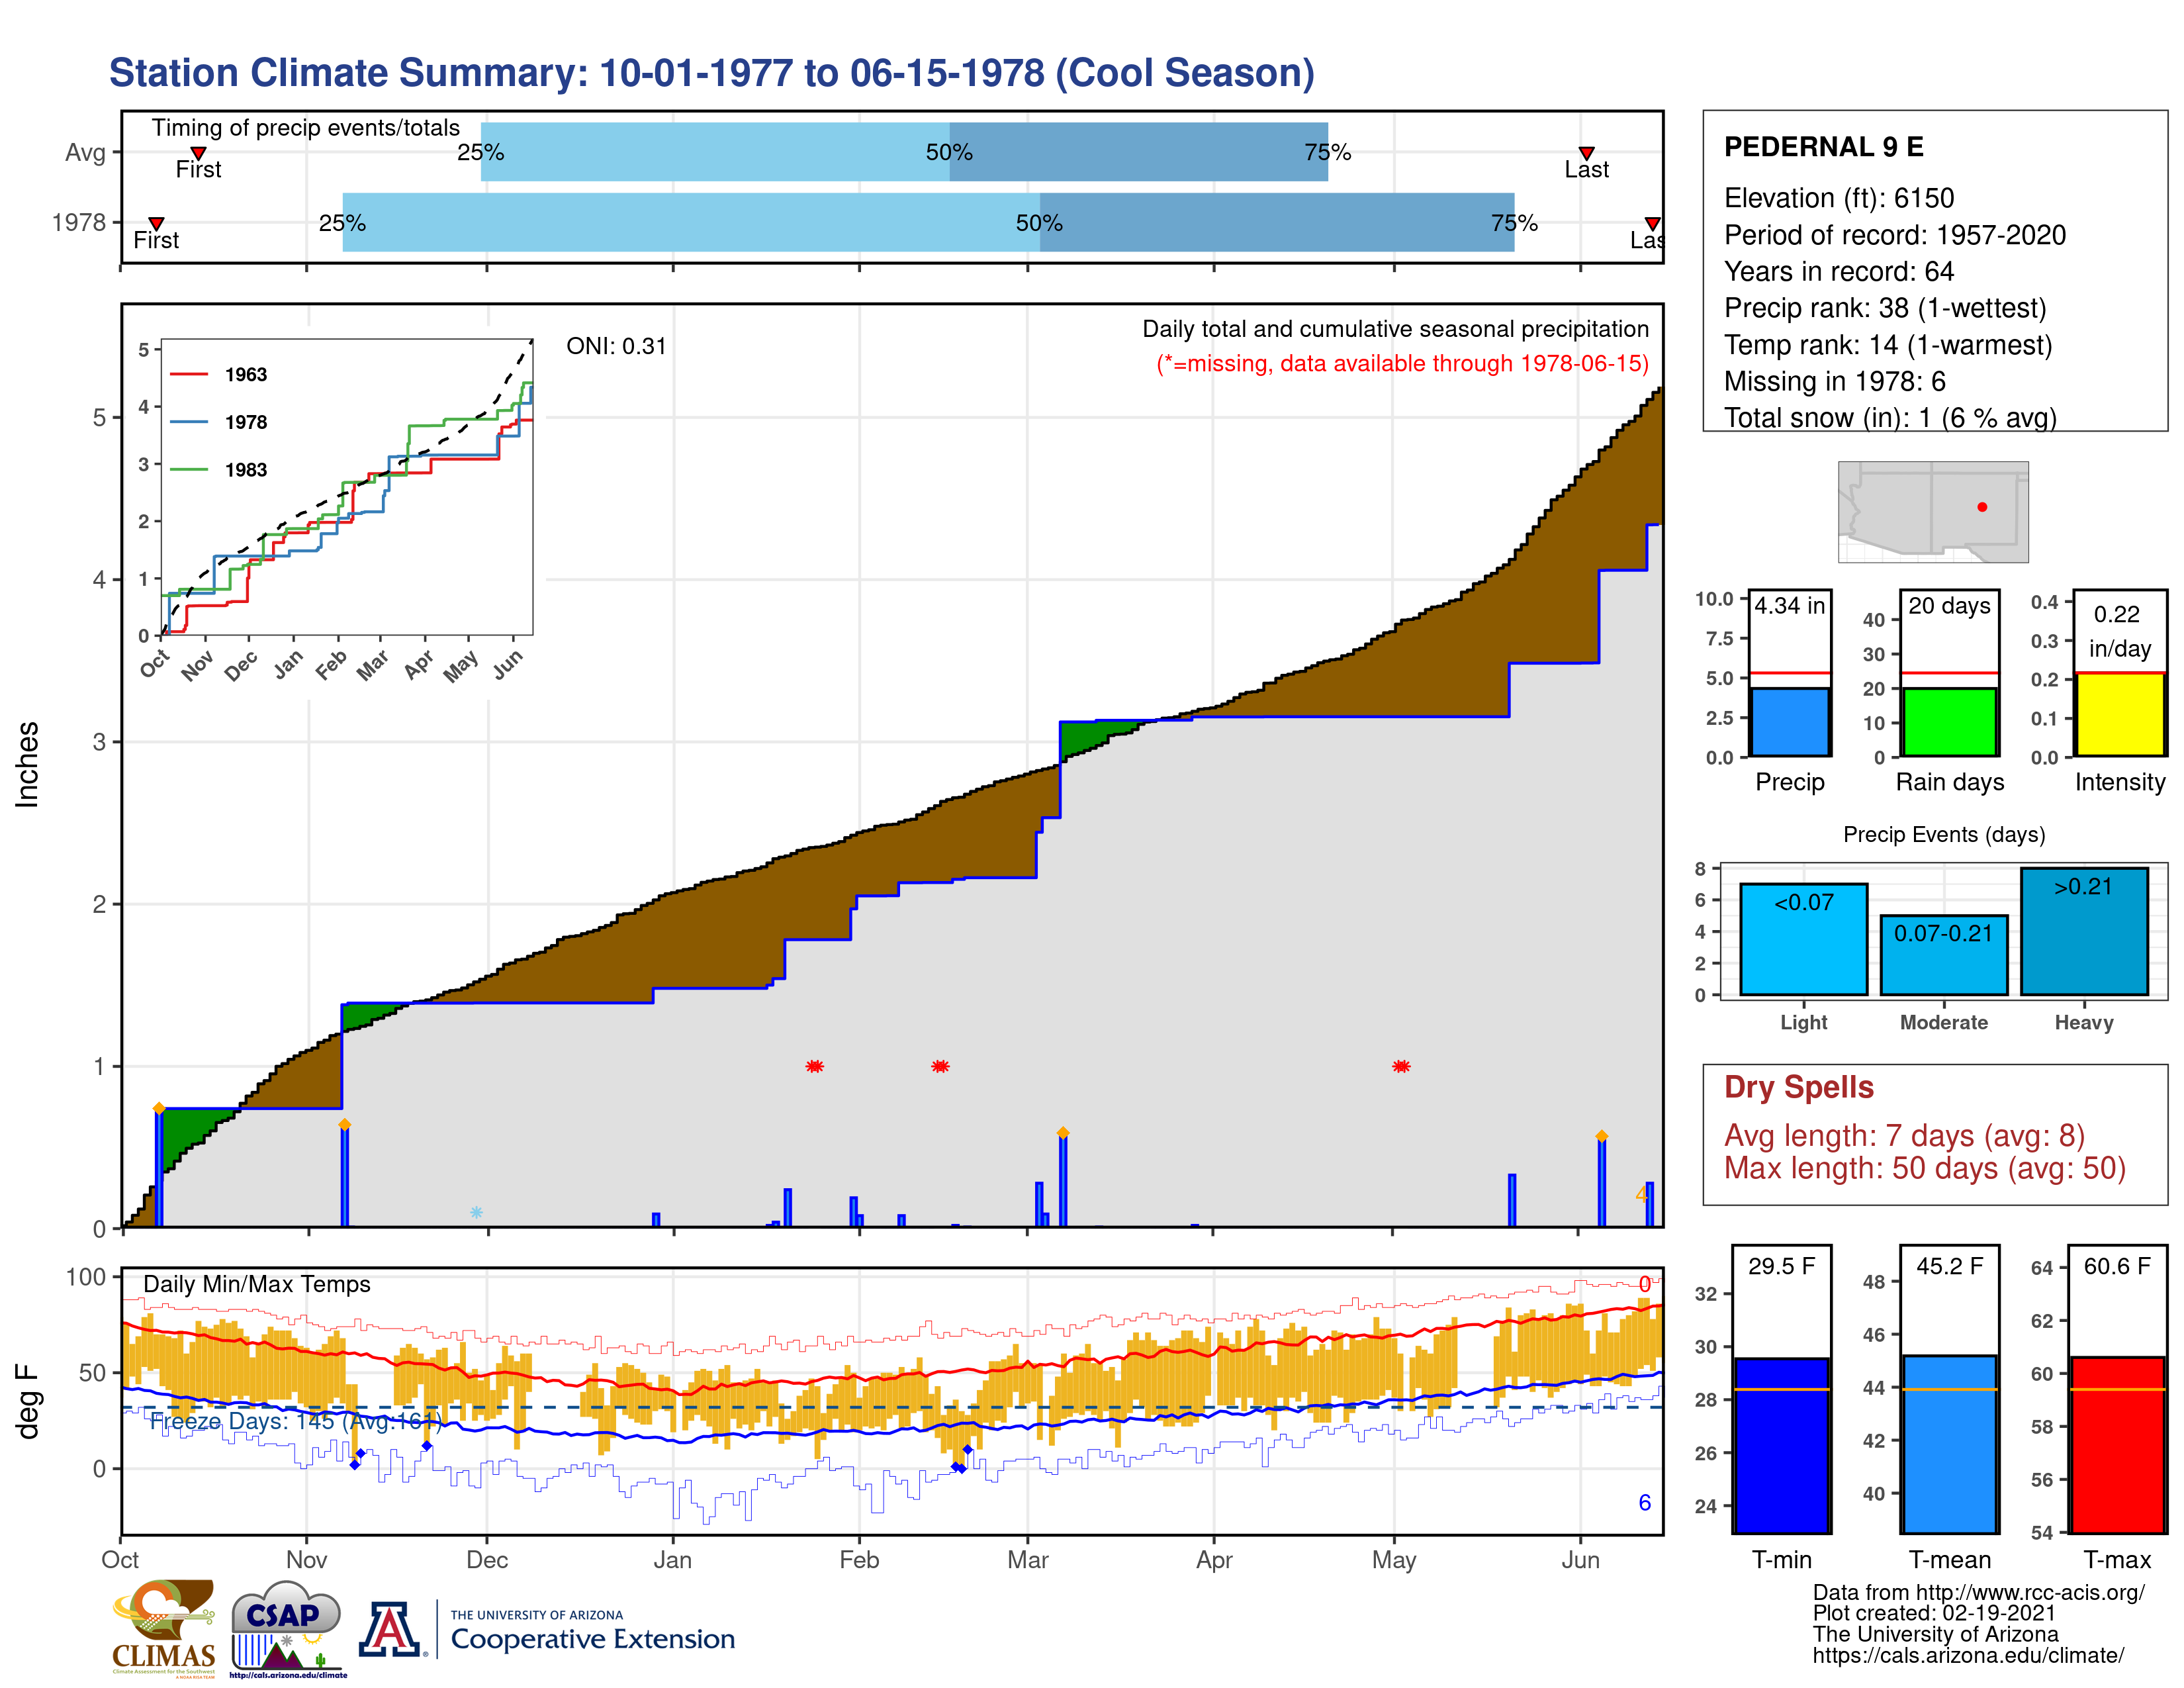The image size is (2184, 1688).
Task: Click the blue Precip bar labeled 4.34 in
Action: point(1790,722)
